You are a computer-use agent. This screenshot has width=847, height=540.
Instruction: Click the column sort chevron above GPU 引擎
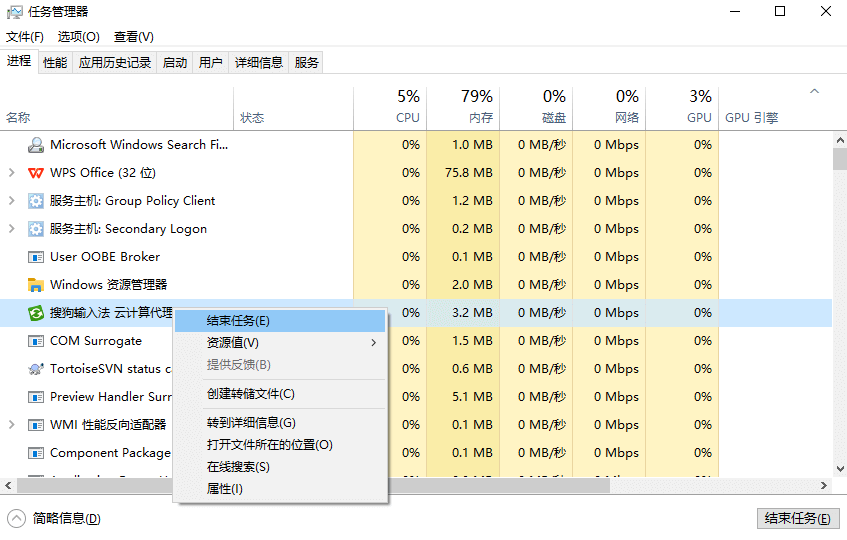(814, 91)
